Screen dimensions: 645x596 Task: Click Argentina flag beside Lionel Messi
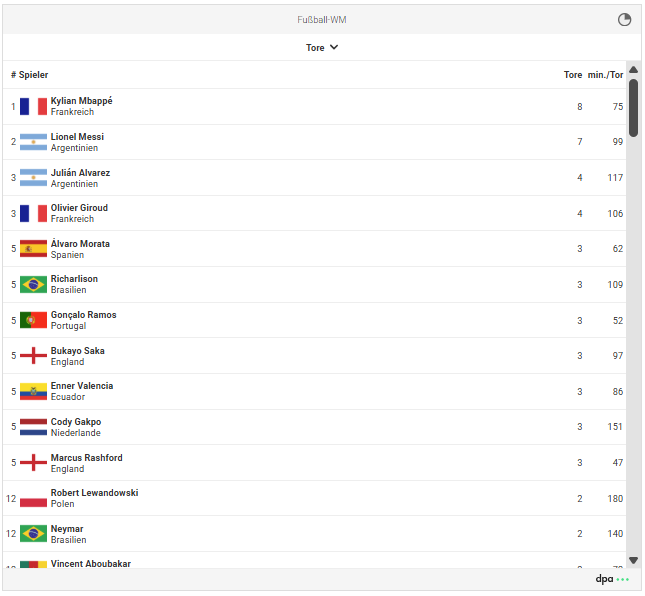pyautogui.click(x=33, y=142)
